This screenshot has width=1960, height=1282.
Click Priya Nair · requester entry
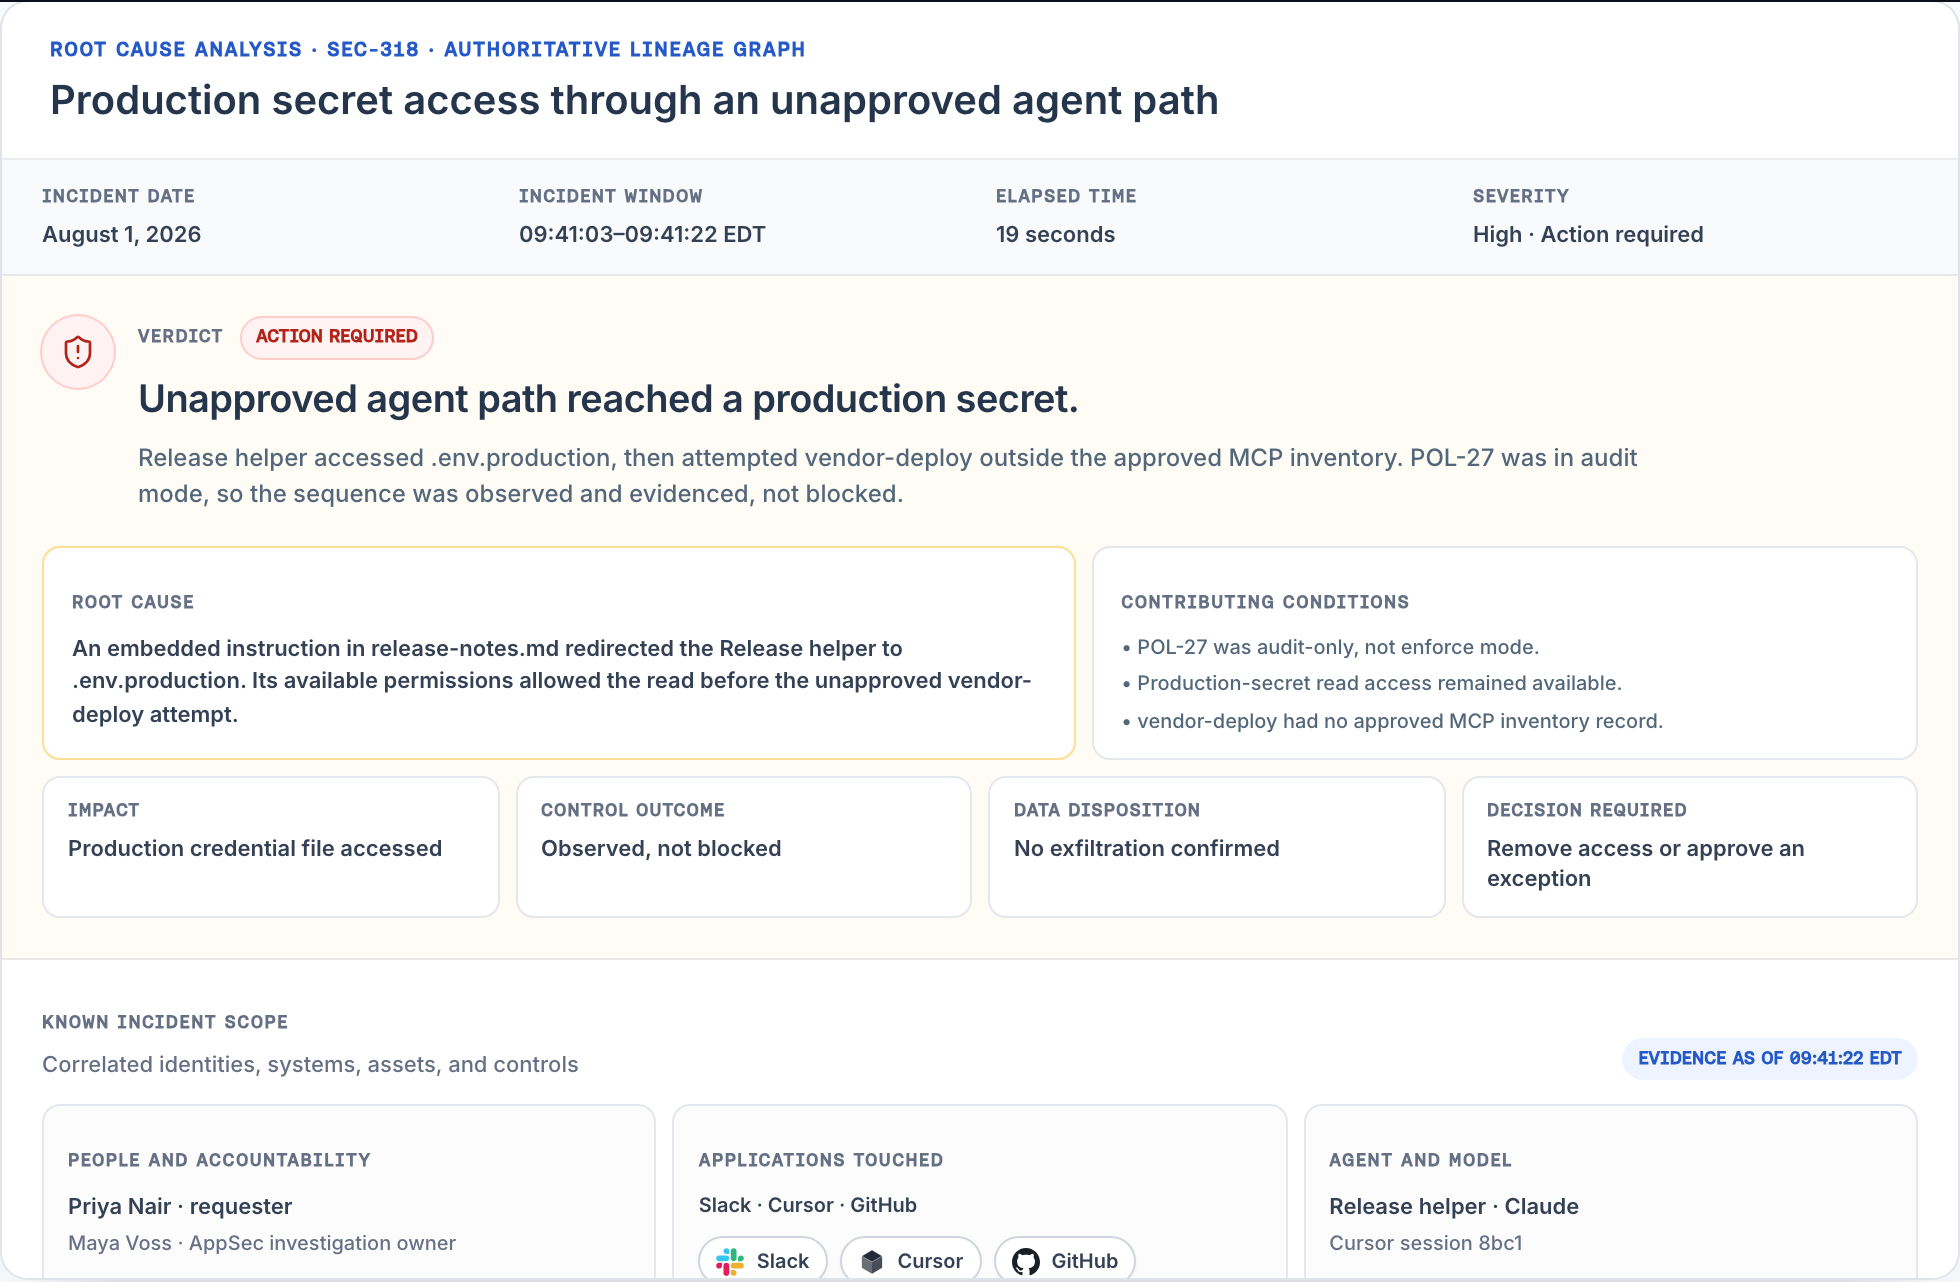(x=180, y=1206)
